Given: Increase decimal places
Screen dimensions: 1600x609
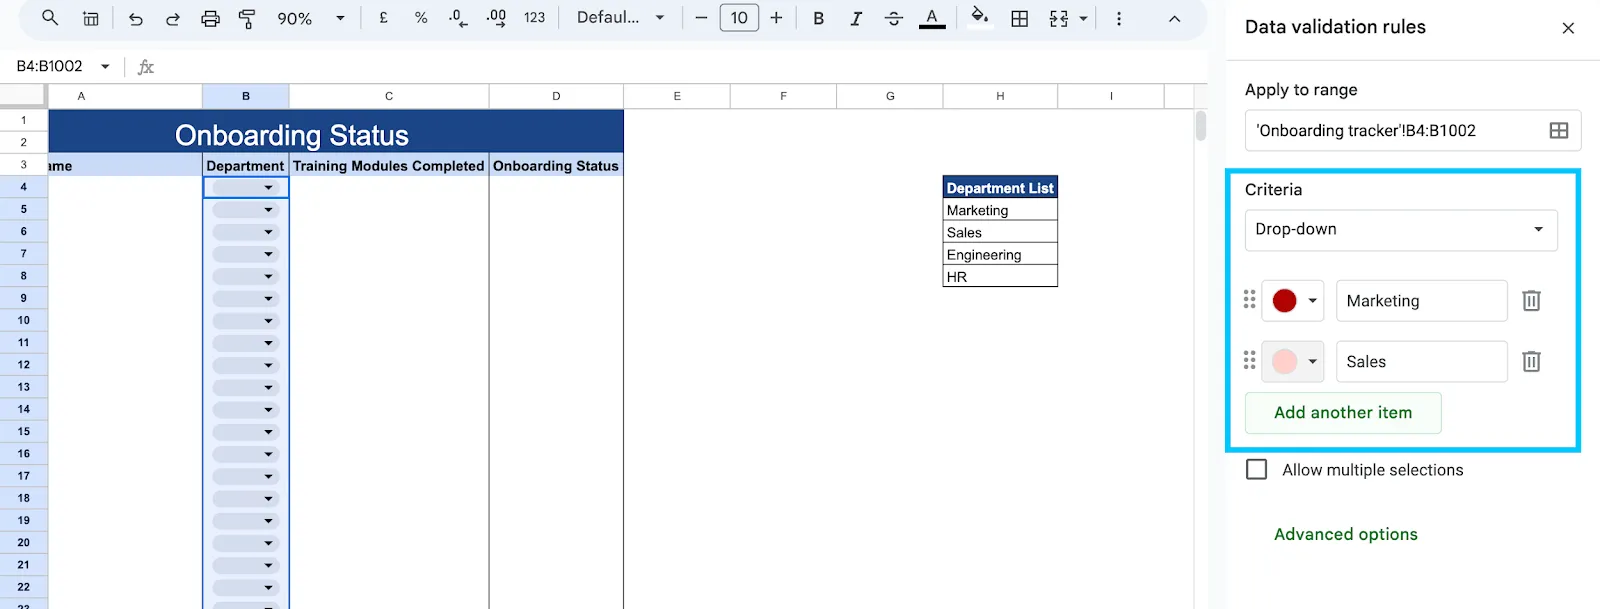Looking at the screenshot, I should [496, 18].
